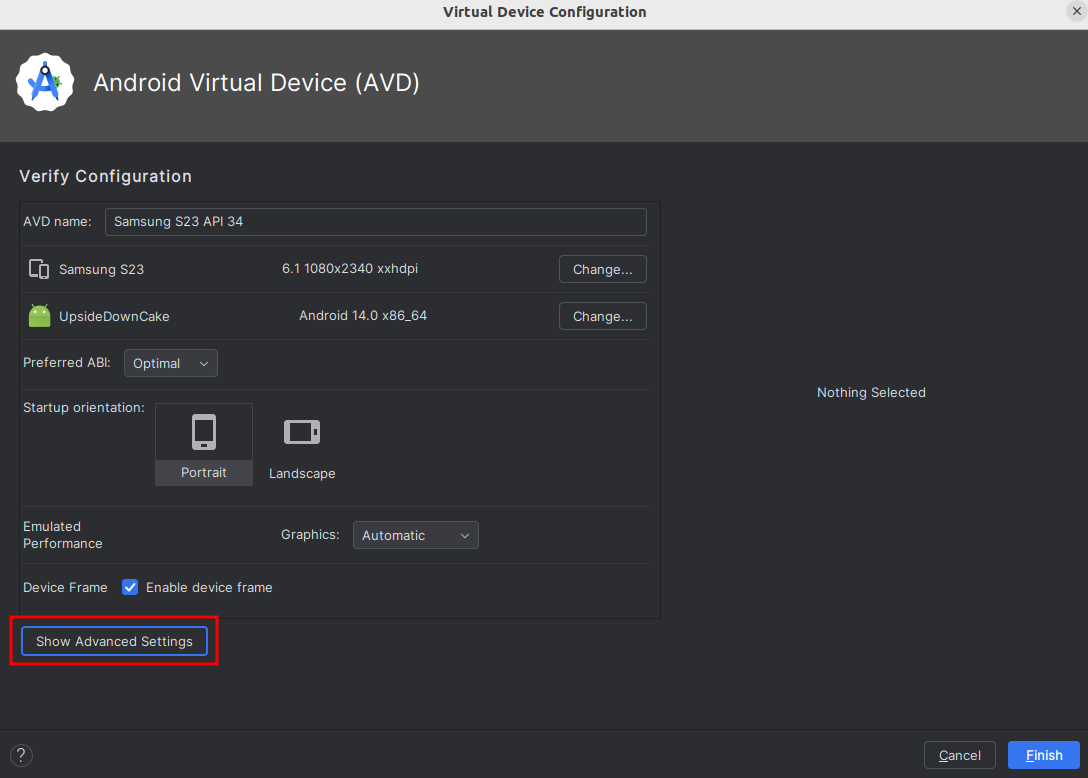Toggle the Enable device frame checkbox
This screenshot has width=1088, height=778.
click(x=130, y=587)
